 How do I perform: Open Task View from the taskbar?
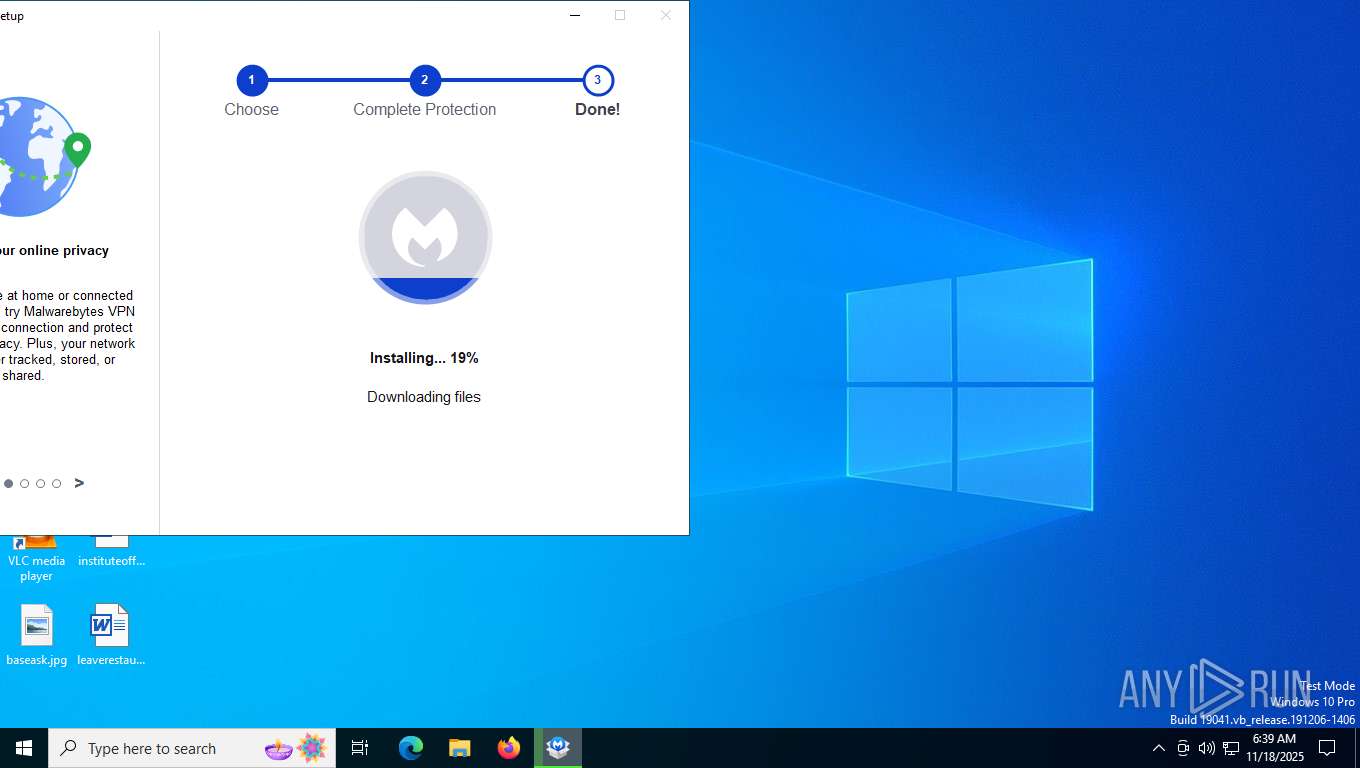(360, 748)
